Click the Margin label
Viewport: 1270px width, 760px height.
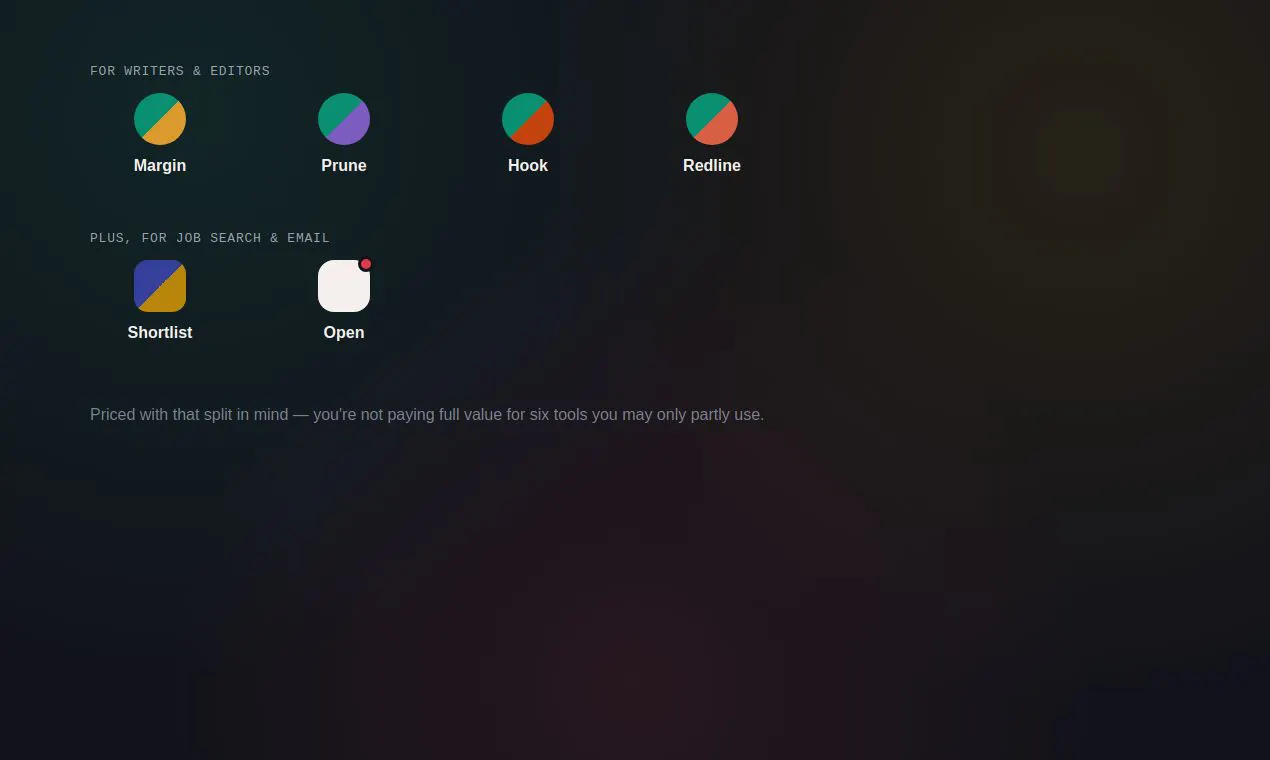[160, 166]
